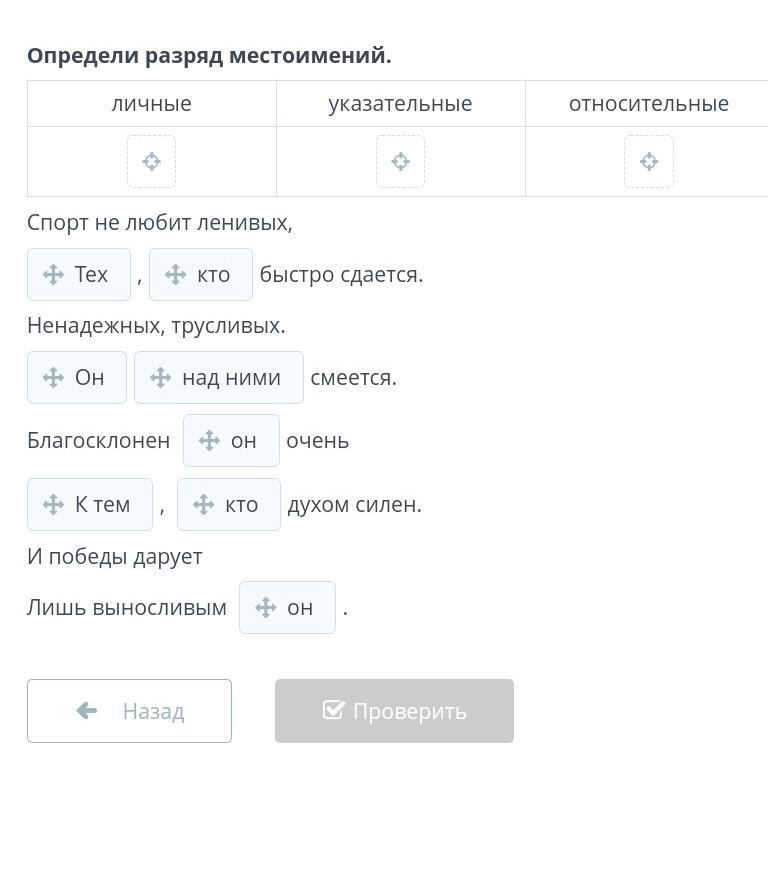
Task: Click the move icon on capitalized 'Он' chip
Action: [53, 377]
